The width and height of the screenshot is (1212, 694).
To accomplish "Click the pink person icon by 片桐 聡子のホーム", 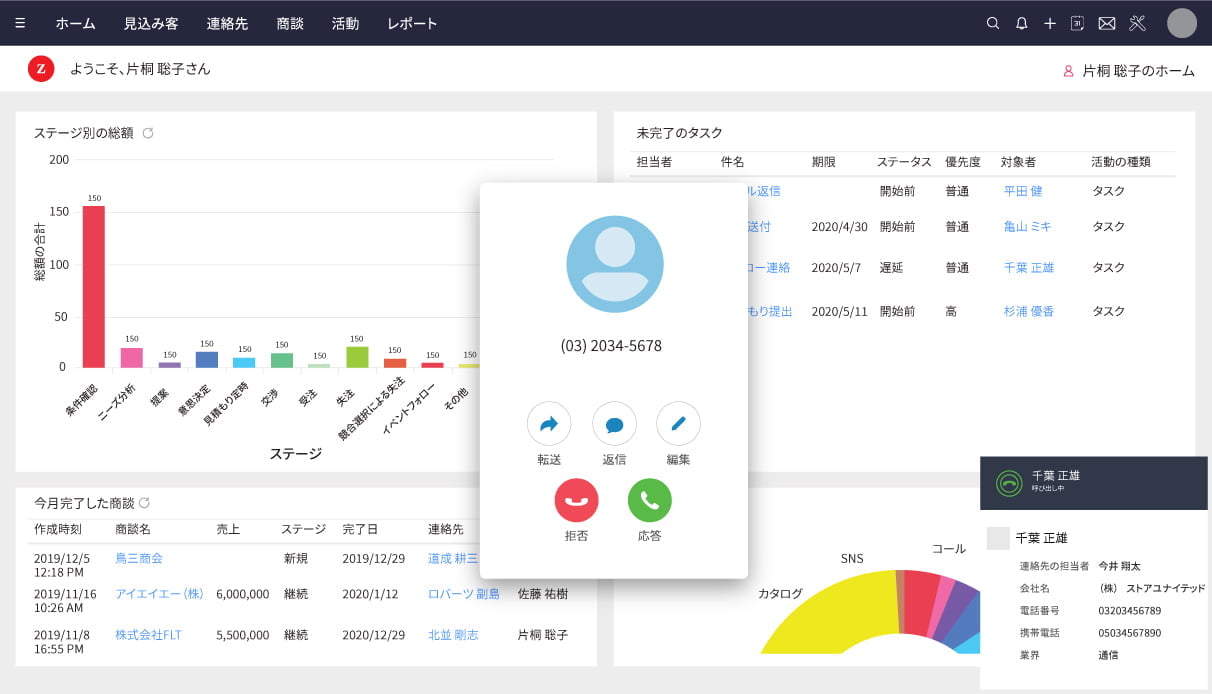I will tap(1068, 71).
